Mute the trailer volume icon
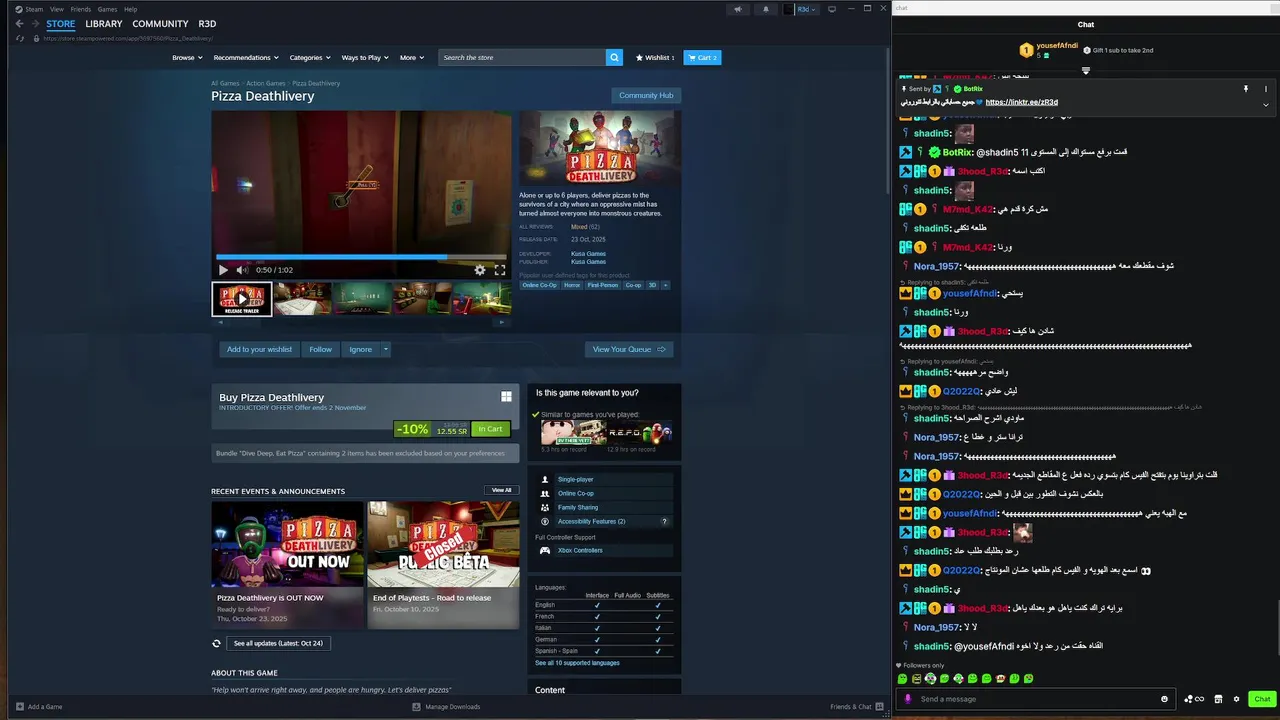This screenshot has width=1280, height=720. pyautogui.click(x=241, y=270)
